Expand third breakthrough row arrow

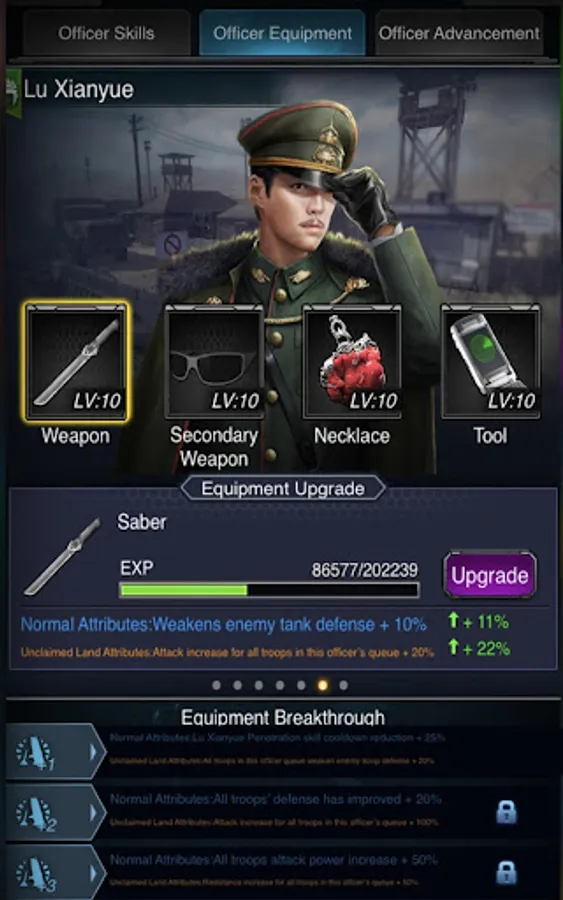93,874
